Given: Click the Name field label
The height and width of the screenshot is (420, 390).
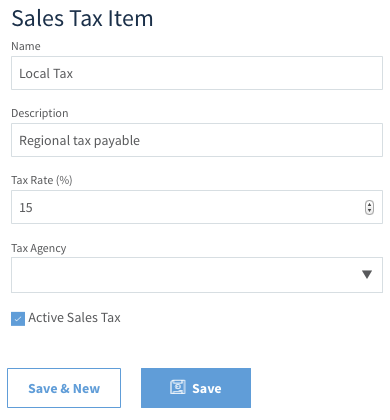Looking at the screenshot, I should tap(26, 46).
